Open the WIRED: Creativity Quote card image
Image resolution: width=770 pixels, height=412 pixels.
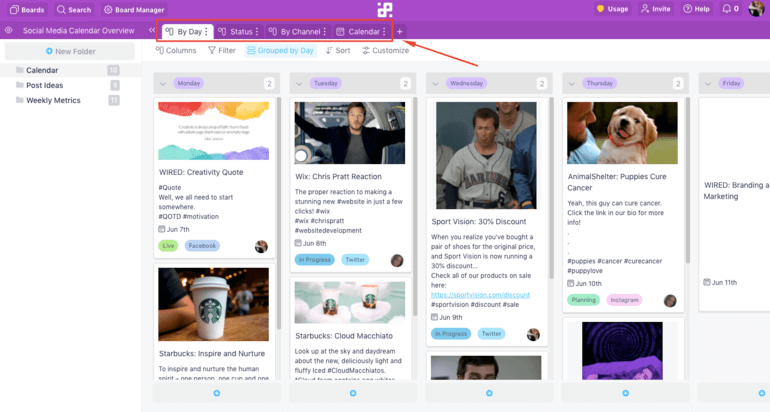pyautogui.click(x=214, y=131)
